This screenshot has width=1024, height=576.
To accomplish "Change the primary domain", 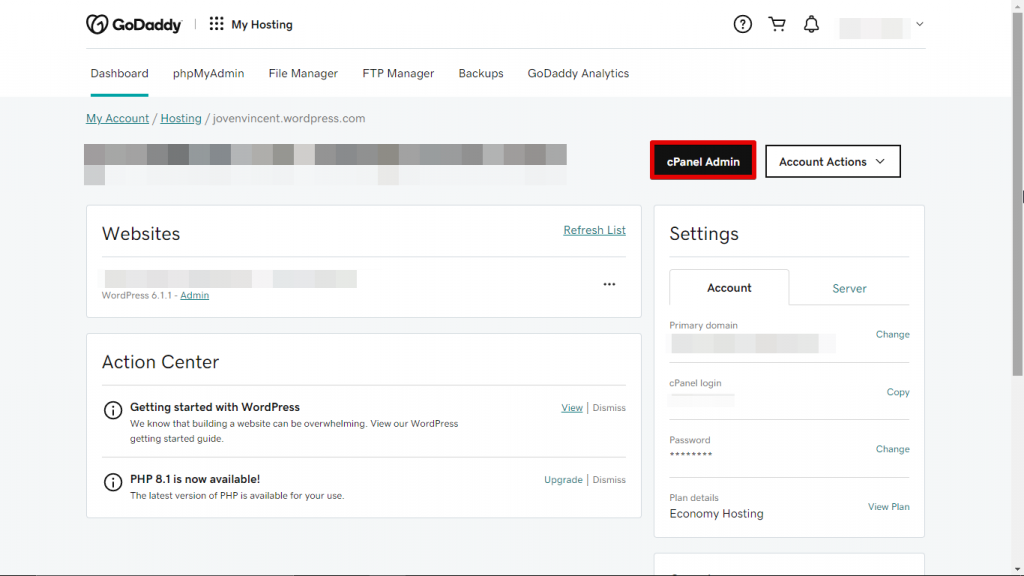I will pyautogui.click(x=892, y=334).
